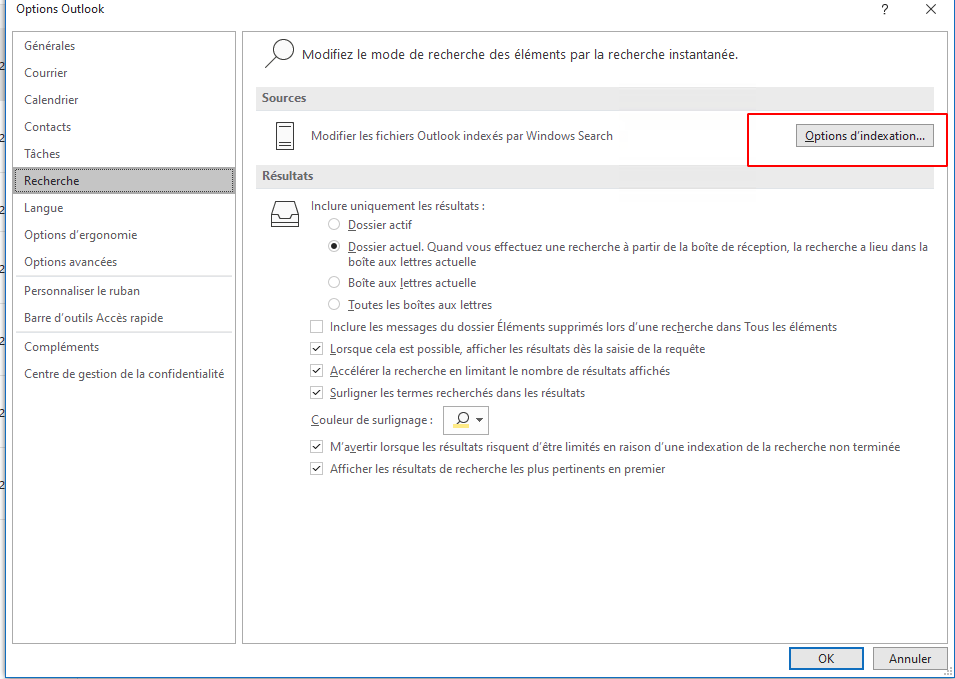Go to Options avancées section
955x679 pixels.
[x=70, y=262]
